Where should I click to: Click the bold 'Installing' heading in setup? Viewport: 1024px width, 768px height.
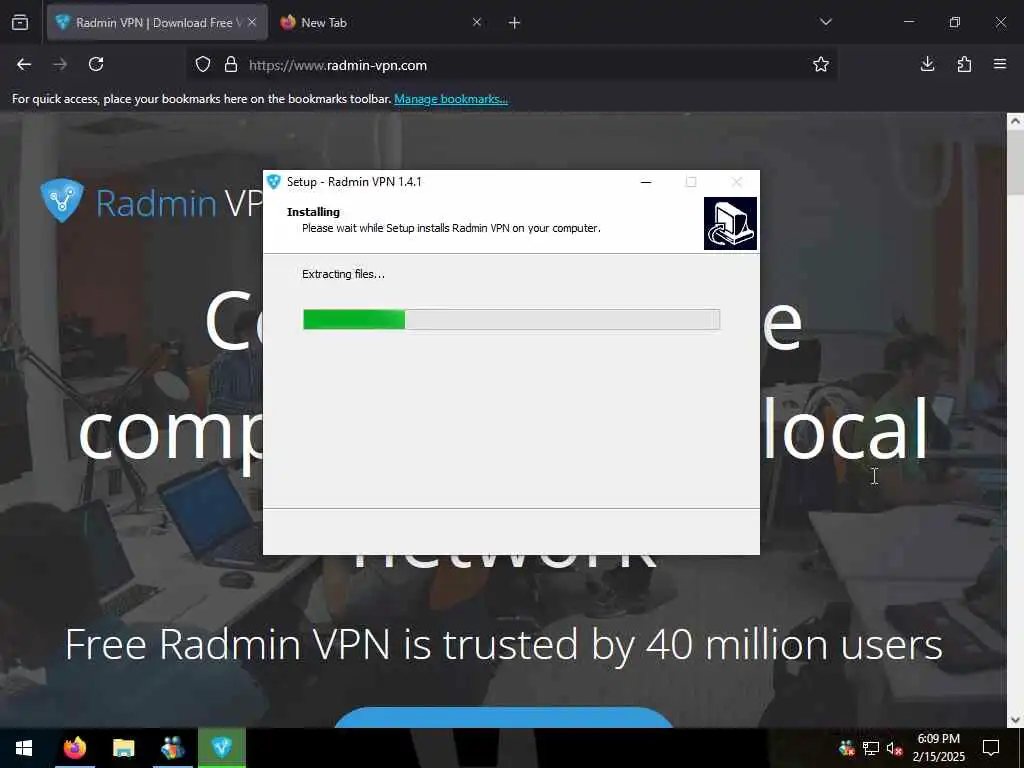point(313,212)
